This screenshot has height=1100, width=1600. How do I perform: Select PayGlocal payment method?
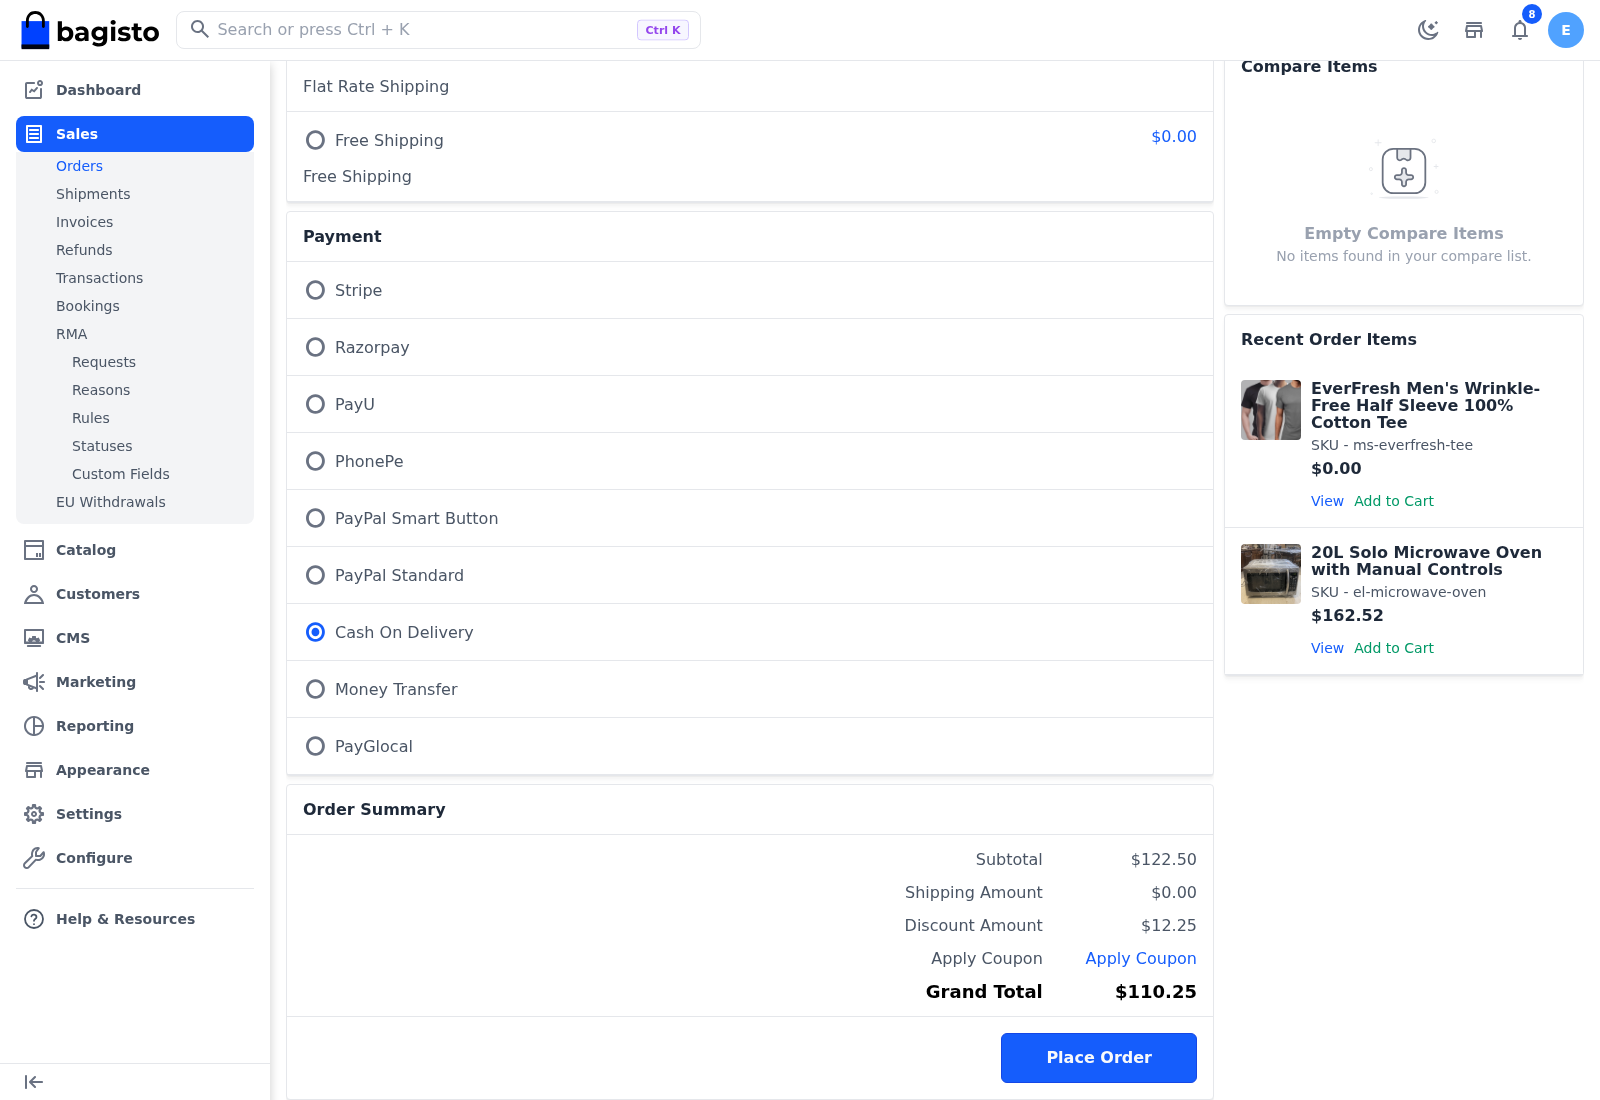click(315, 746)
